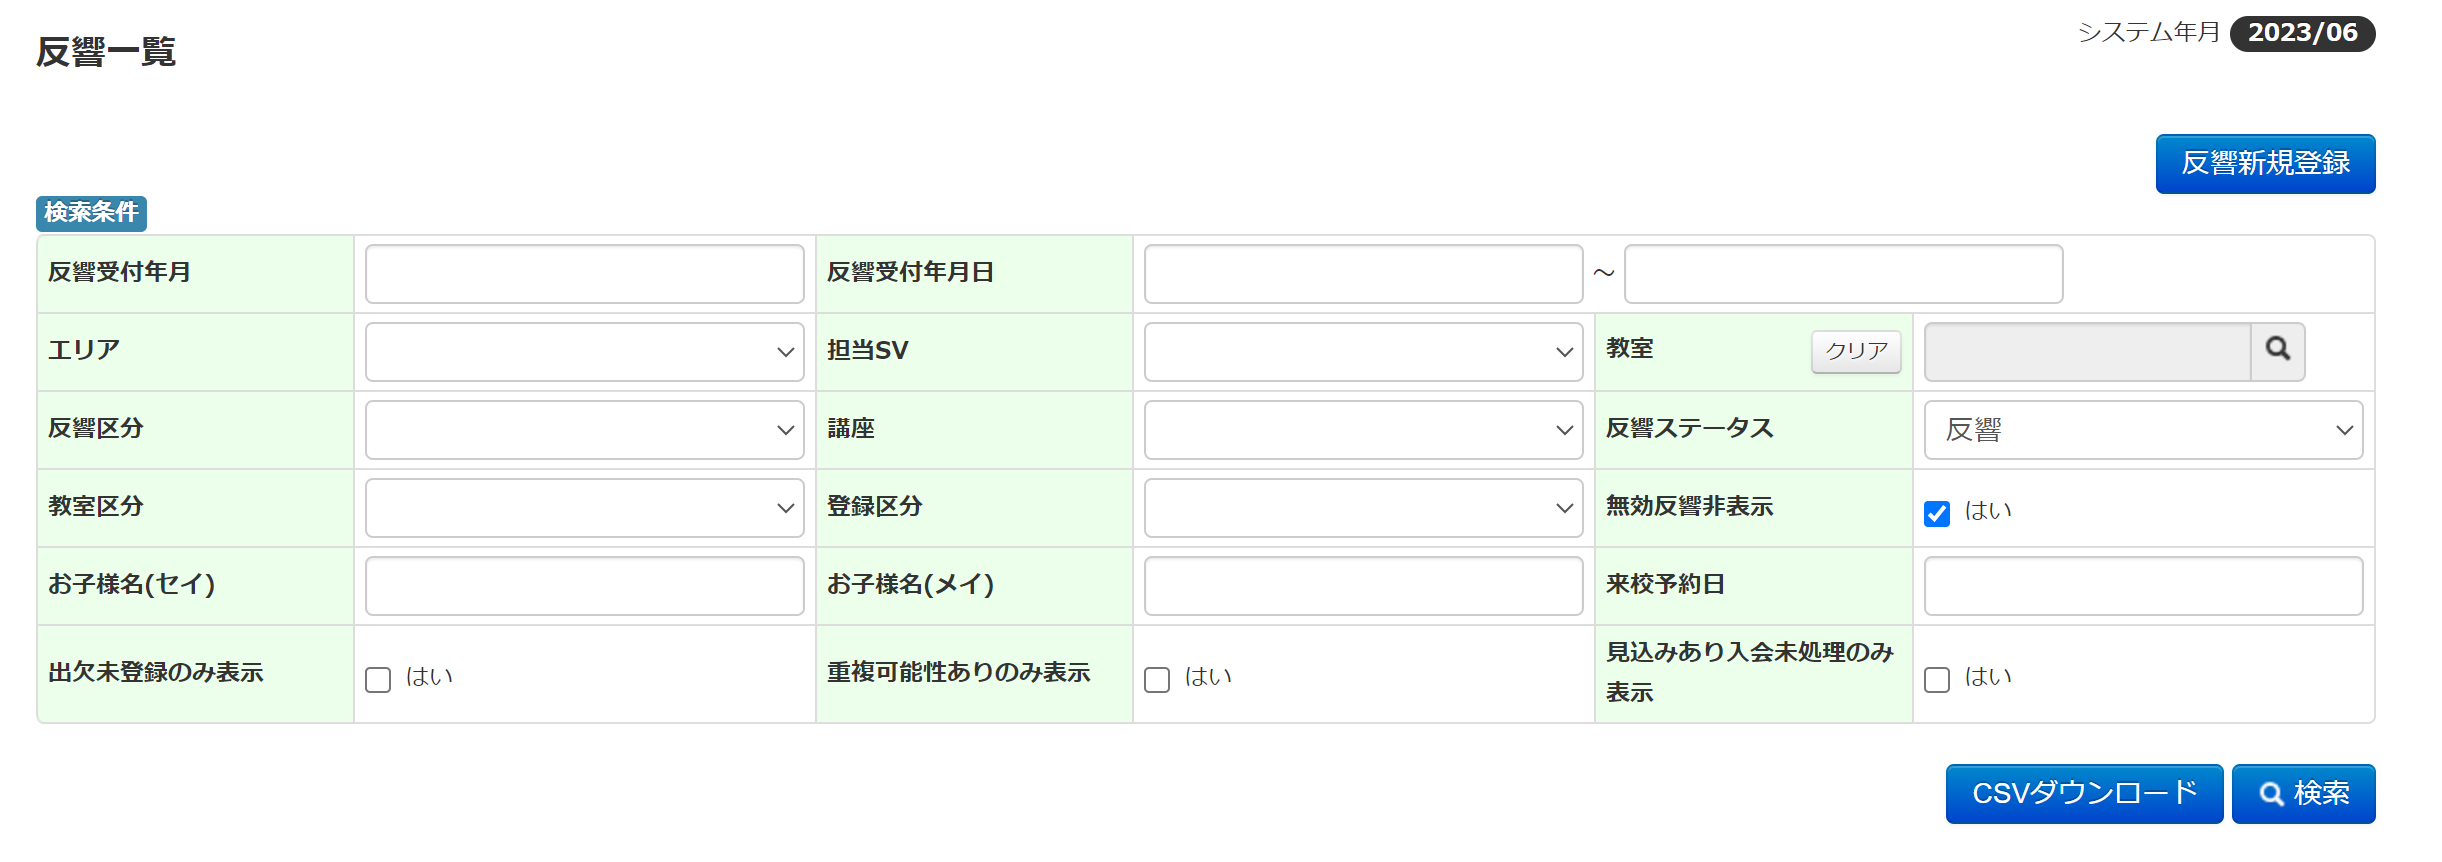Open the 登録区分 dropdown
The width and height of the screenshot is (2442, 862).
[x=1362, y=507]
